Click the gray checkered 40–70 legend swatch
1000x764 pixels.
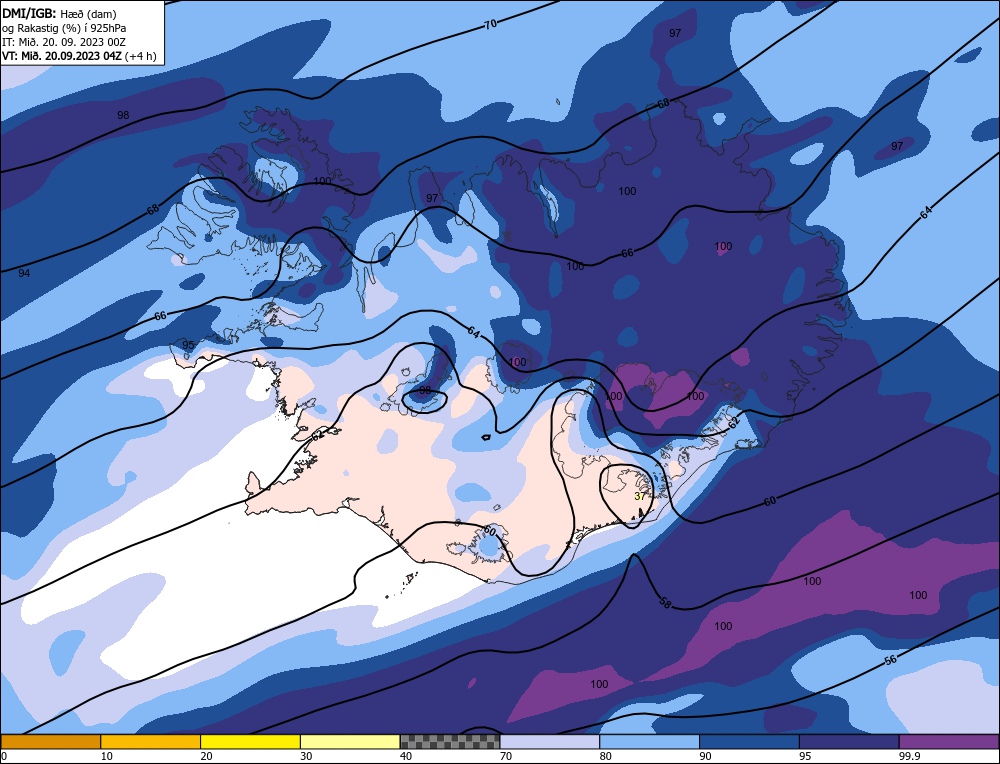coord(450,741)
